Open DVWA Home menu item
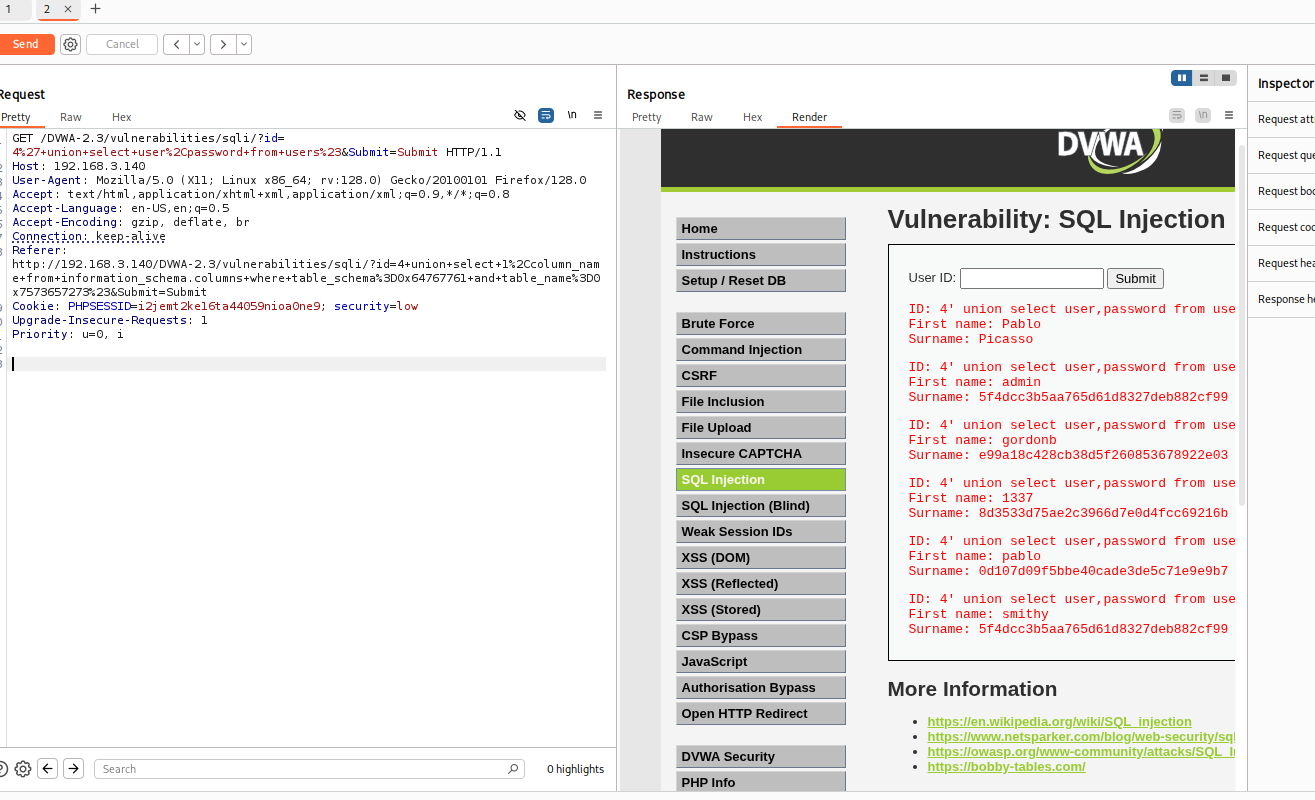This screenshot has width=1315, height=800. (761, 228)
